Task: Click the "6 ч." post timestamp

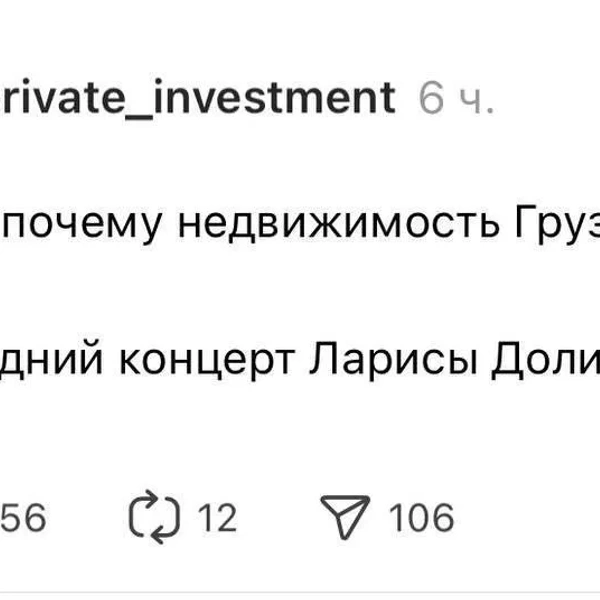Action: (456, 98)
